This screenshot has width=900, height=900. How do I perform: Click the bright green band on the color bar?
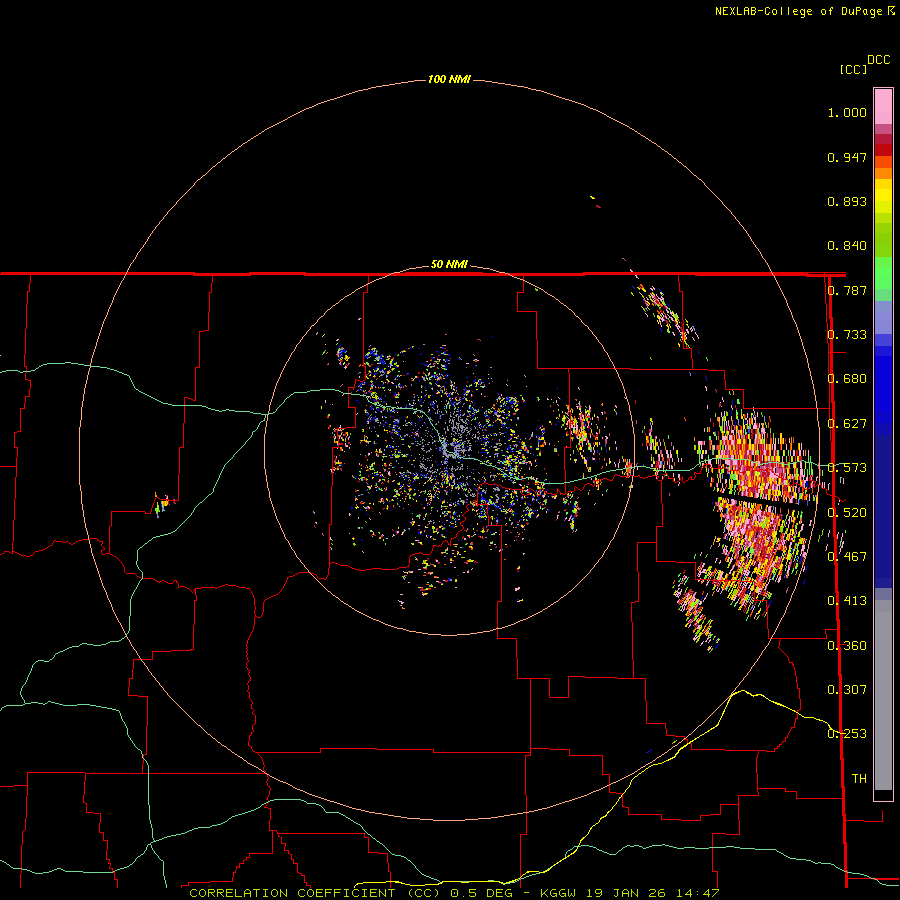coord(883,273)
